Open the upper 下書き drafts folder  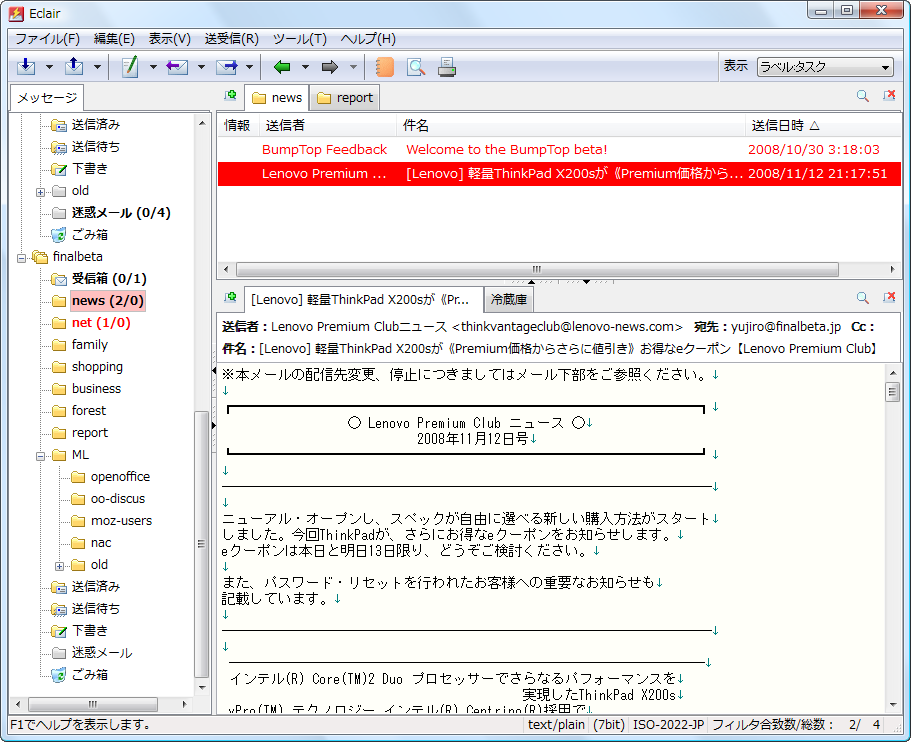pyautogui.click(x=89, y=169)
